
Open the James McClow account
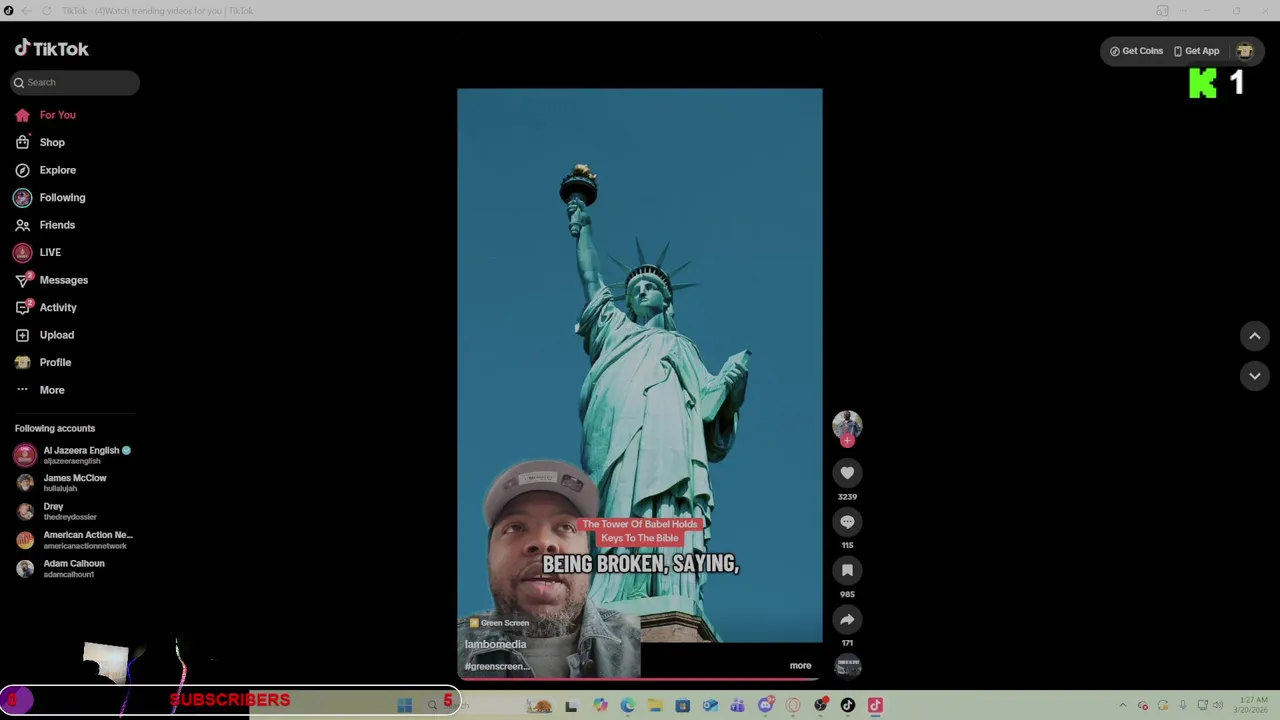coord(74,483)
